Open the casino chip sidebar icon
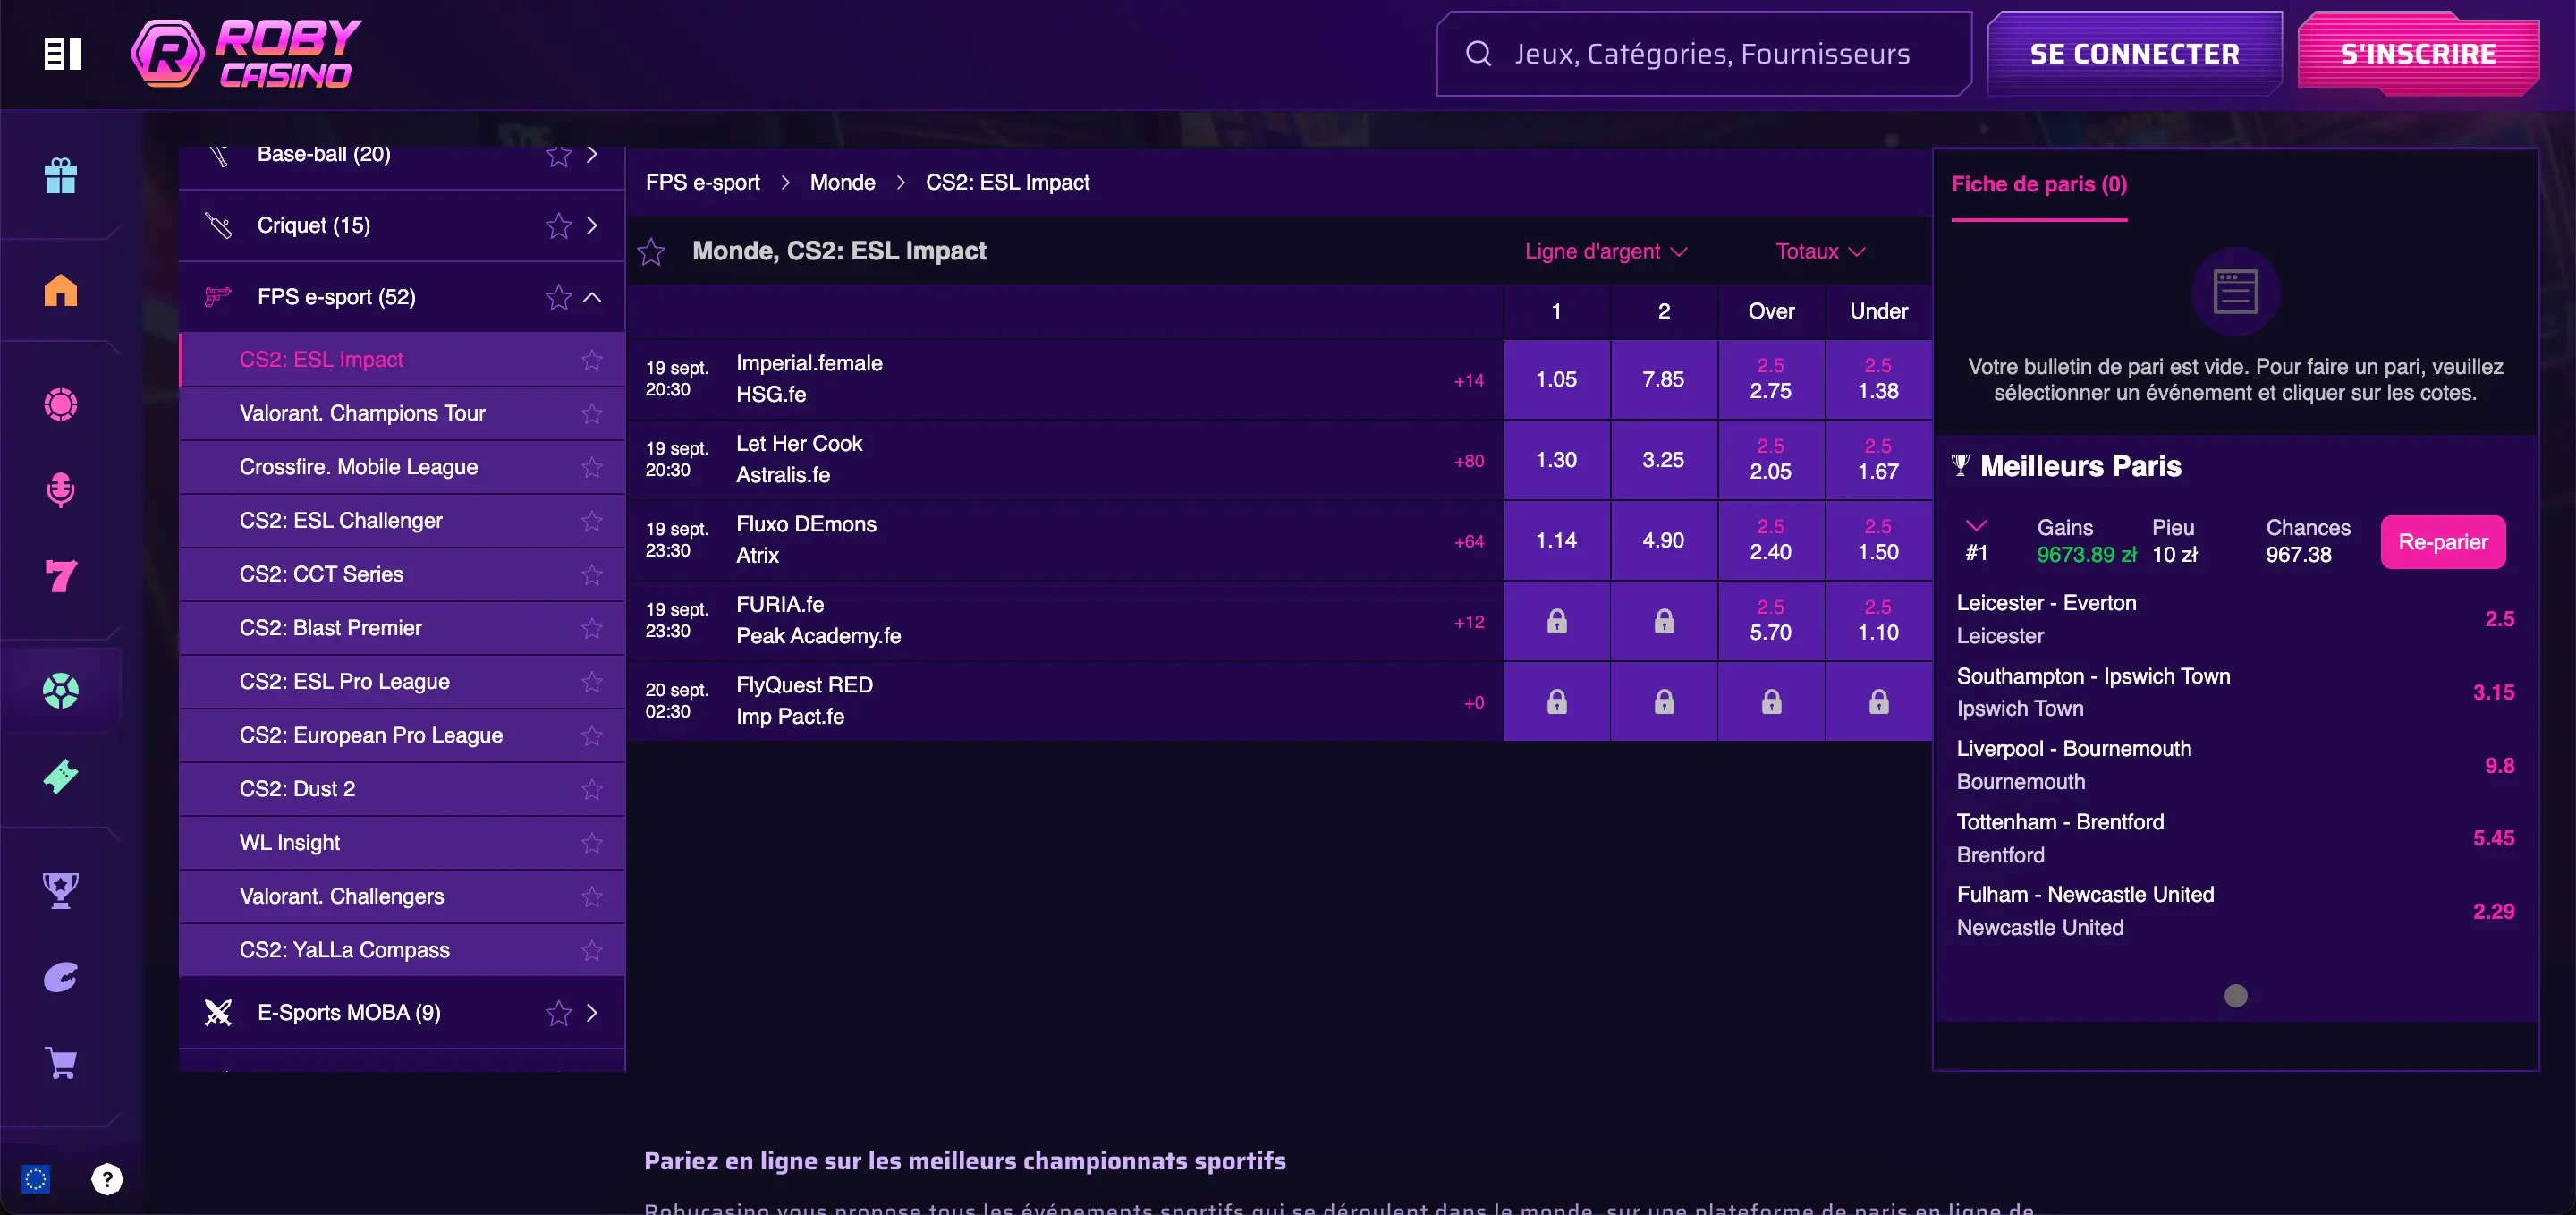The width and height of the screenshot is (2576, 1215). coord(61,404)
